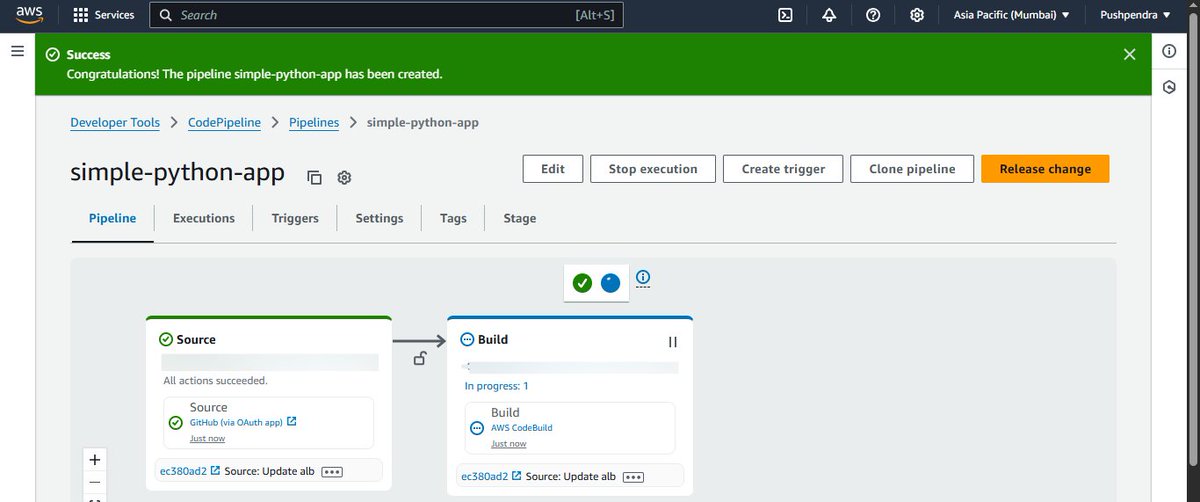Click the Stop execution button
The image size is (1200, 502).
(653, 169)
